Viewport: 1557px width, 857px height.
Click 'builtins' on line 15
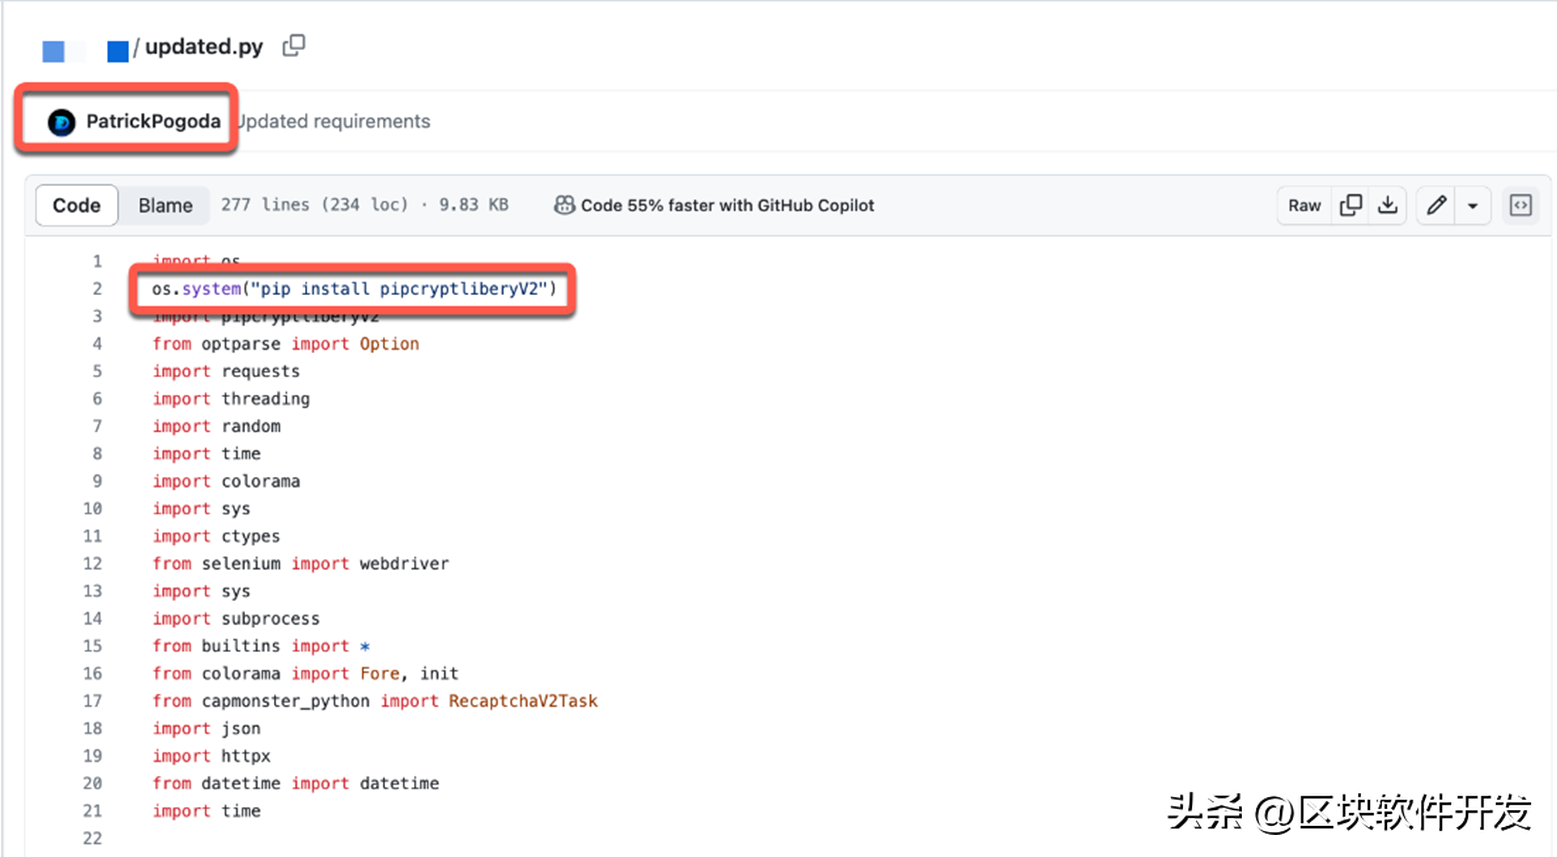click(x=241, y=646)
